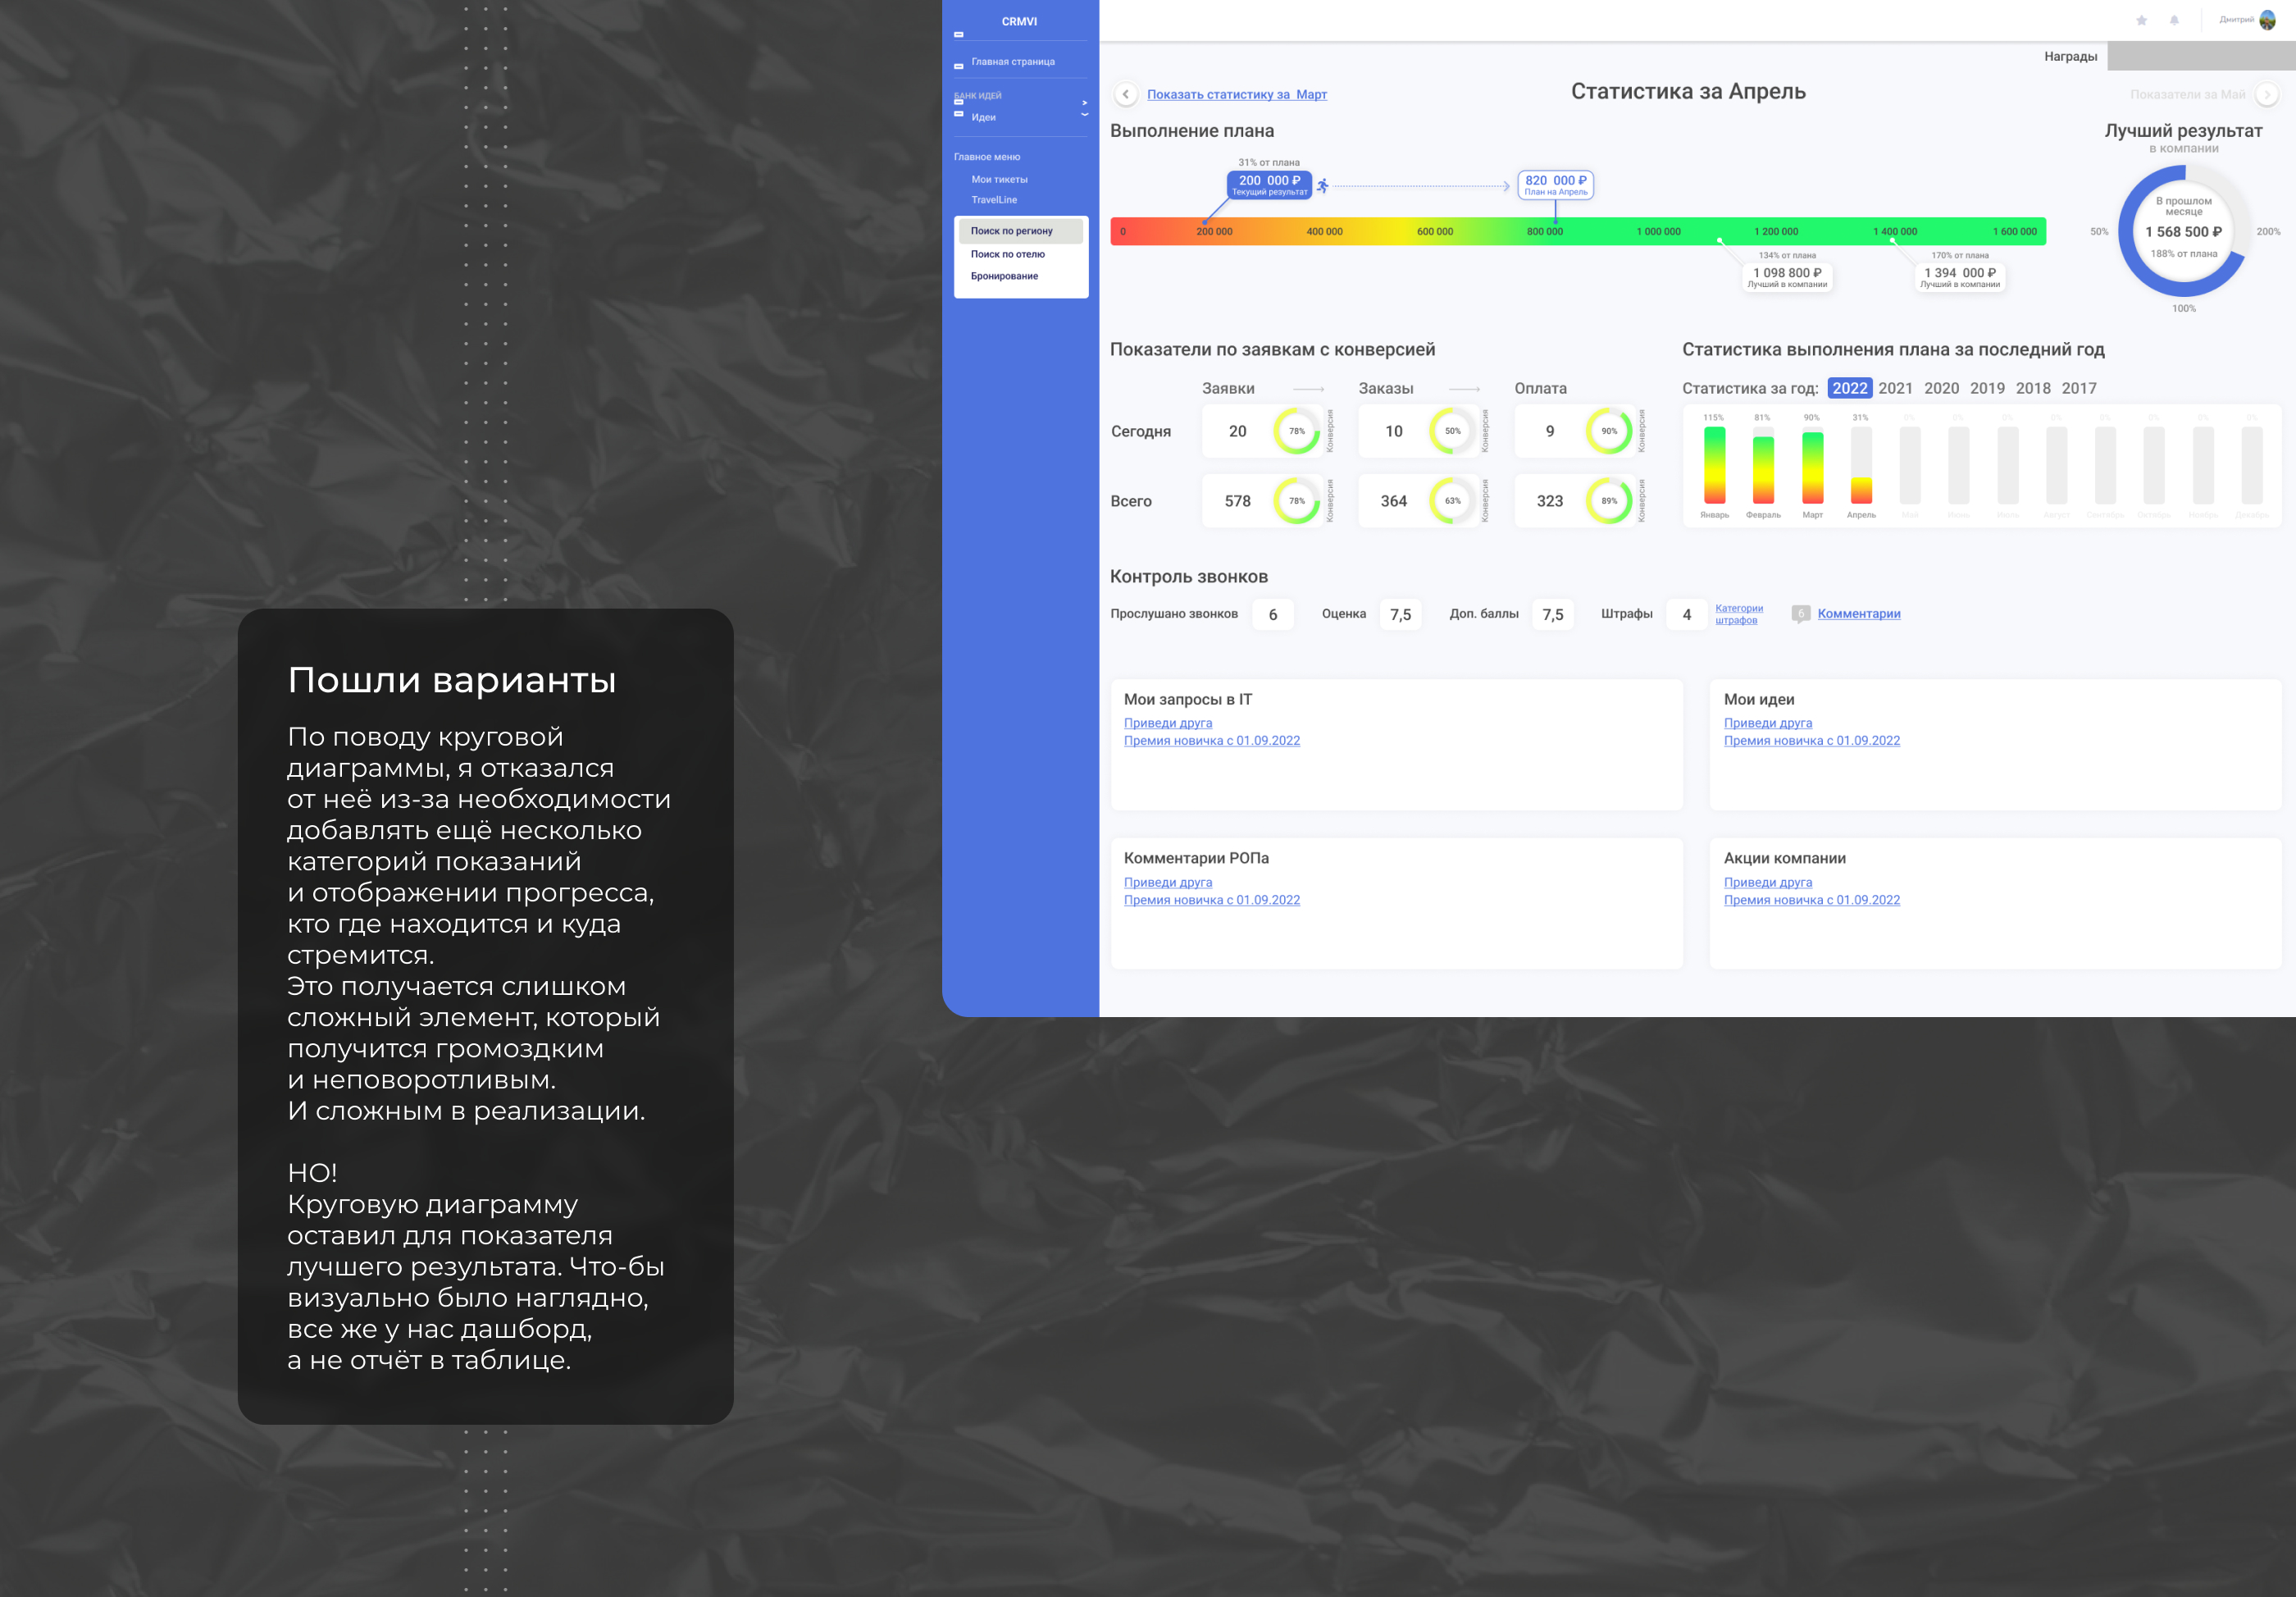Click the Март bar in yearly chart
Screen dimensions: 2296x1597
1812,468
